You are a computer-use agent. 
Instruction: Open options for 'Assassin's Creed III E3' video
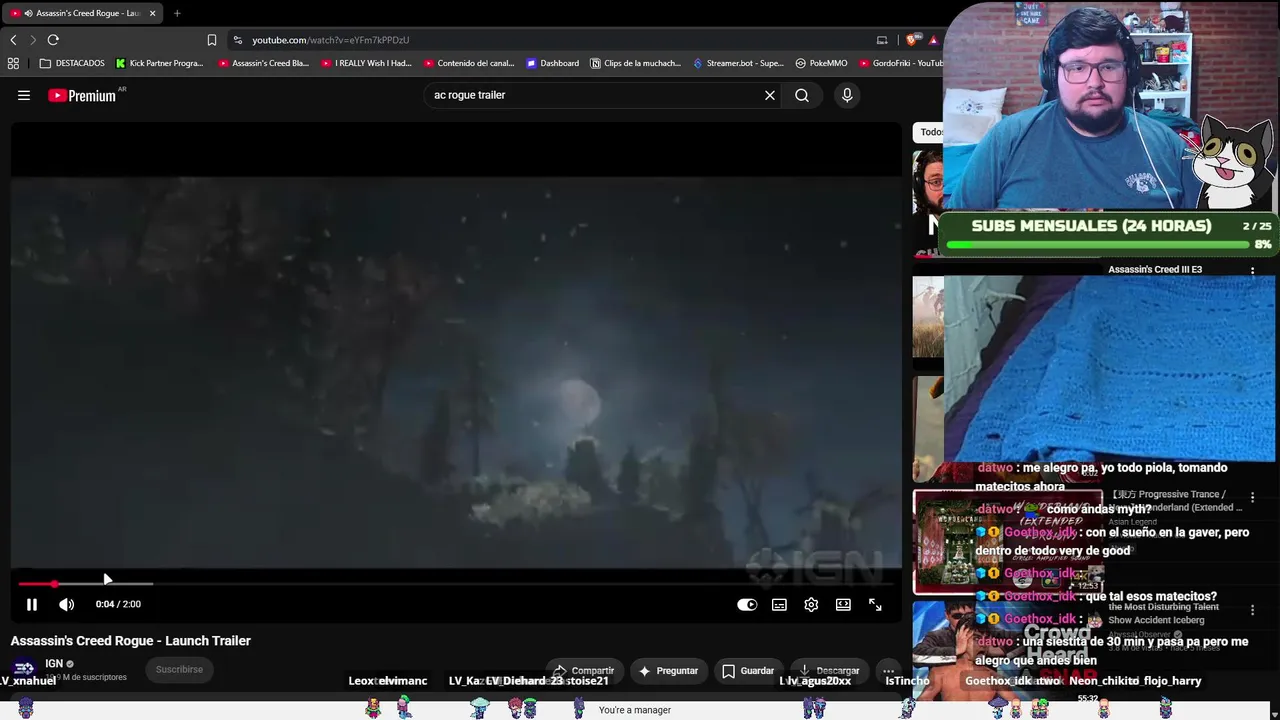pyautogui.click(x=1252, y=271)
